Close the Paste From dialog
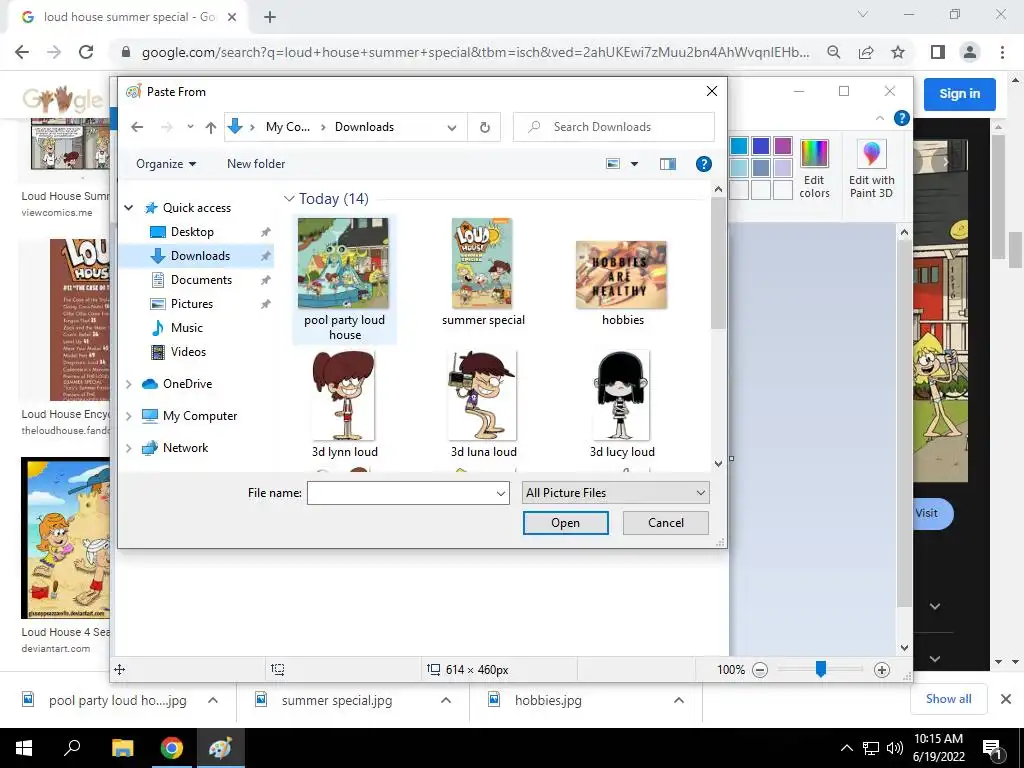Screen dimensions: 1024x768 tap(712, 91)
